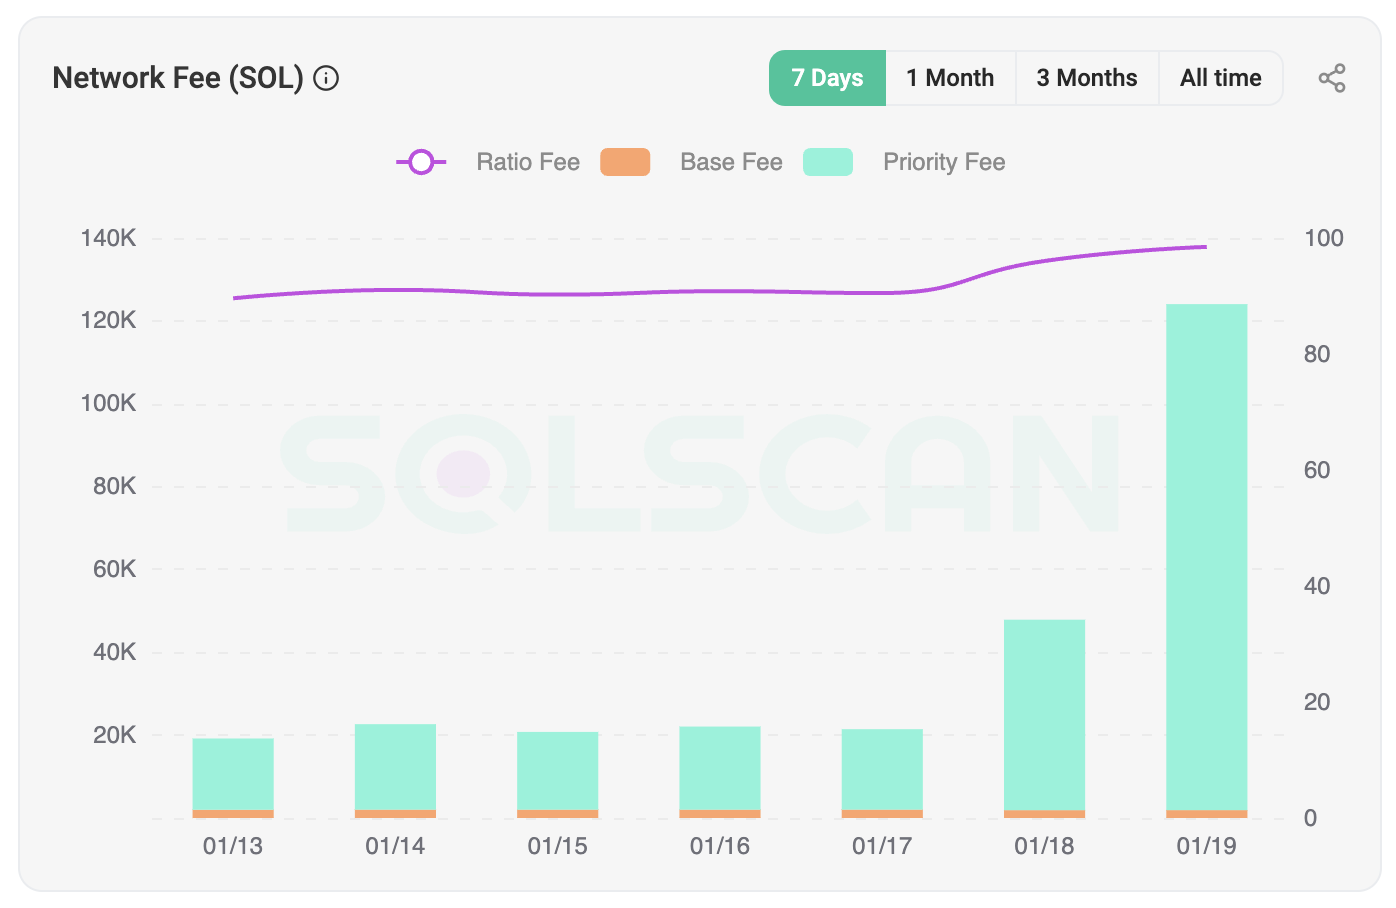Switch to the 1 Month view

pos(950,77)
